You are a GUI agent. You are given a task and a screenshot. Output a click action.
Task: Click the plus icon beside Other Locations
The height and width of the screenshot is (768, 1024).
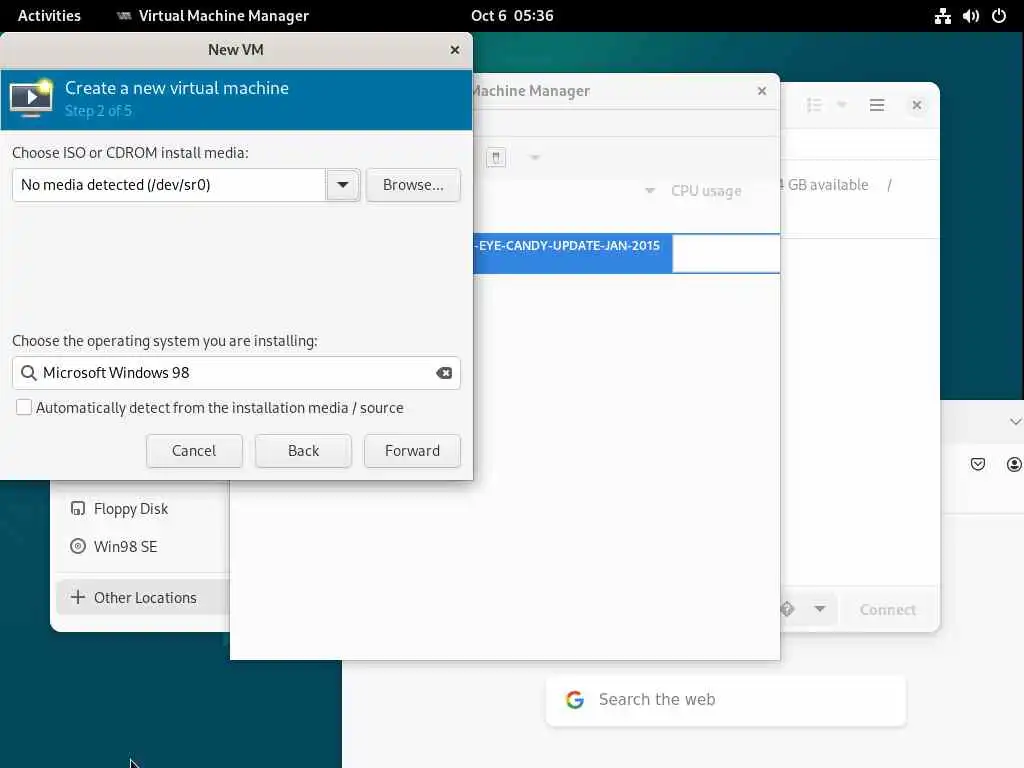[x=78, y=597]
